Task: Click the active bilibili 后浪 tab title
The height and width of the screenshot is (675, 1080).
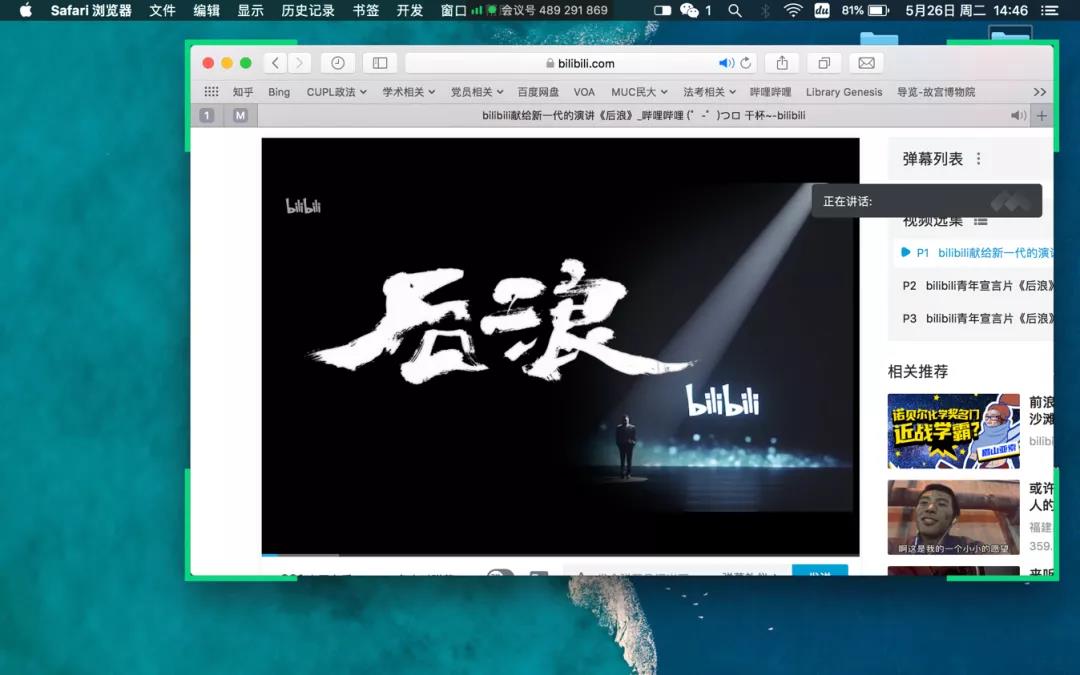Action: 643,116
